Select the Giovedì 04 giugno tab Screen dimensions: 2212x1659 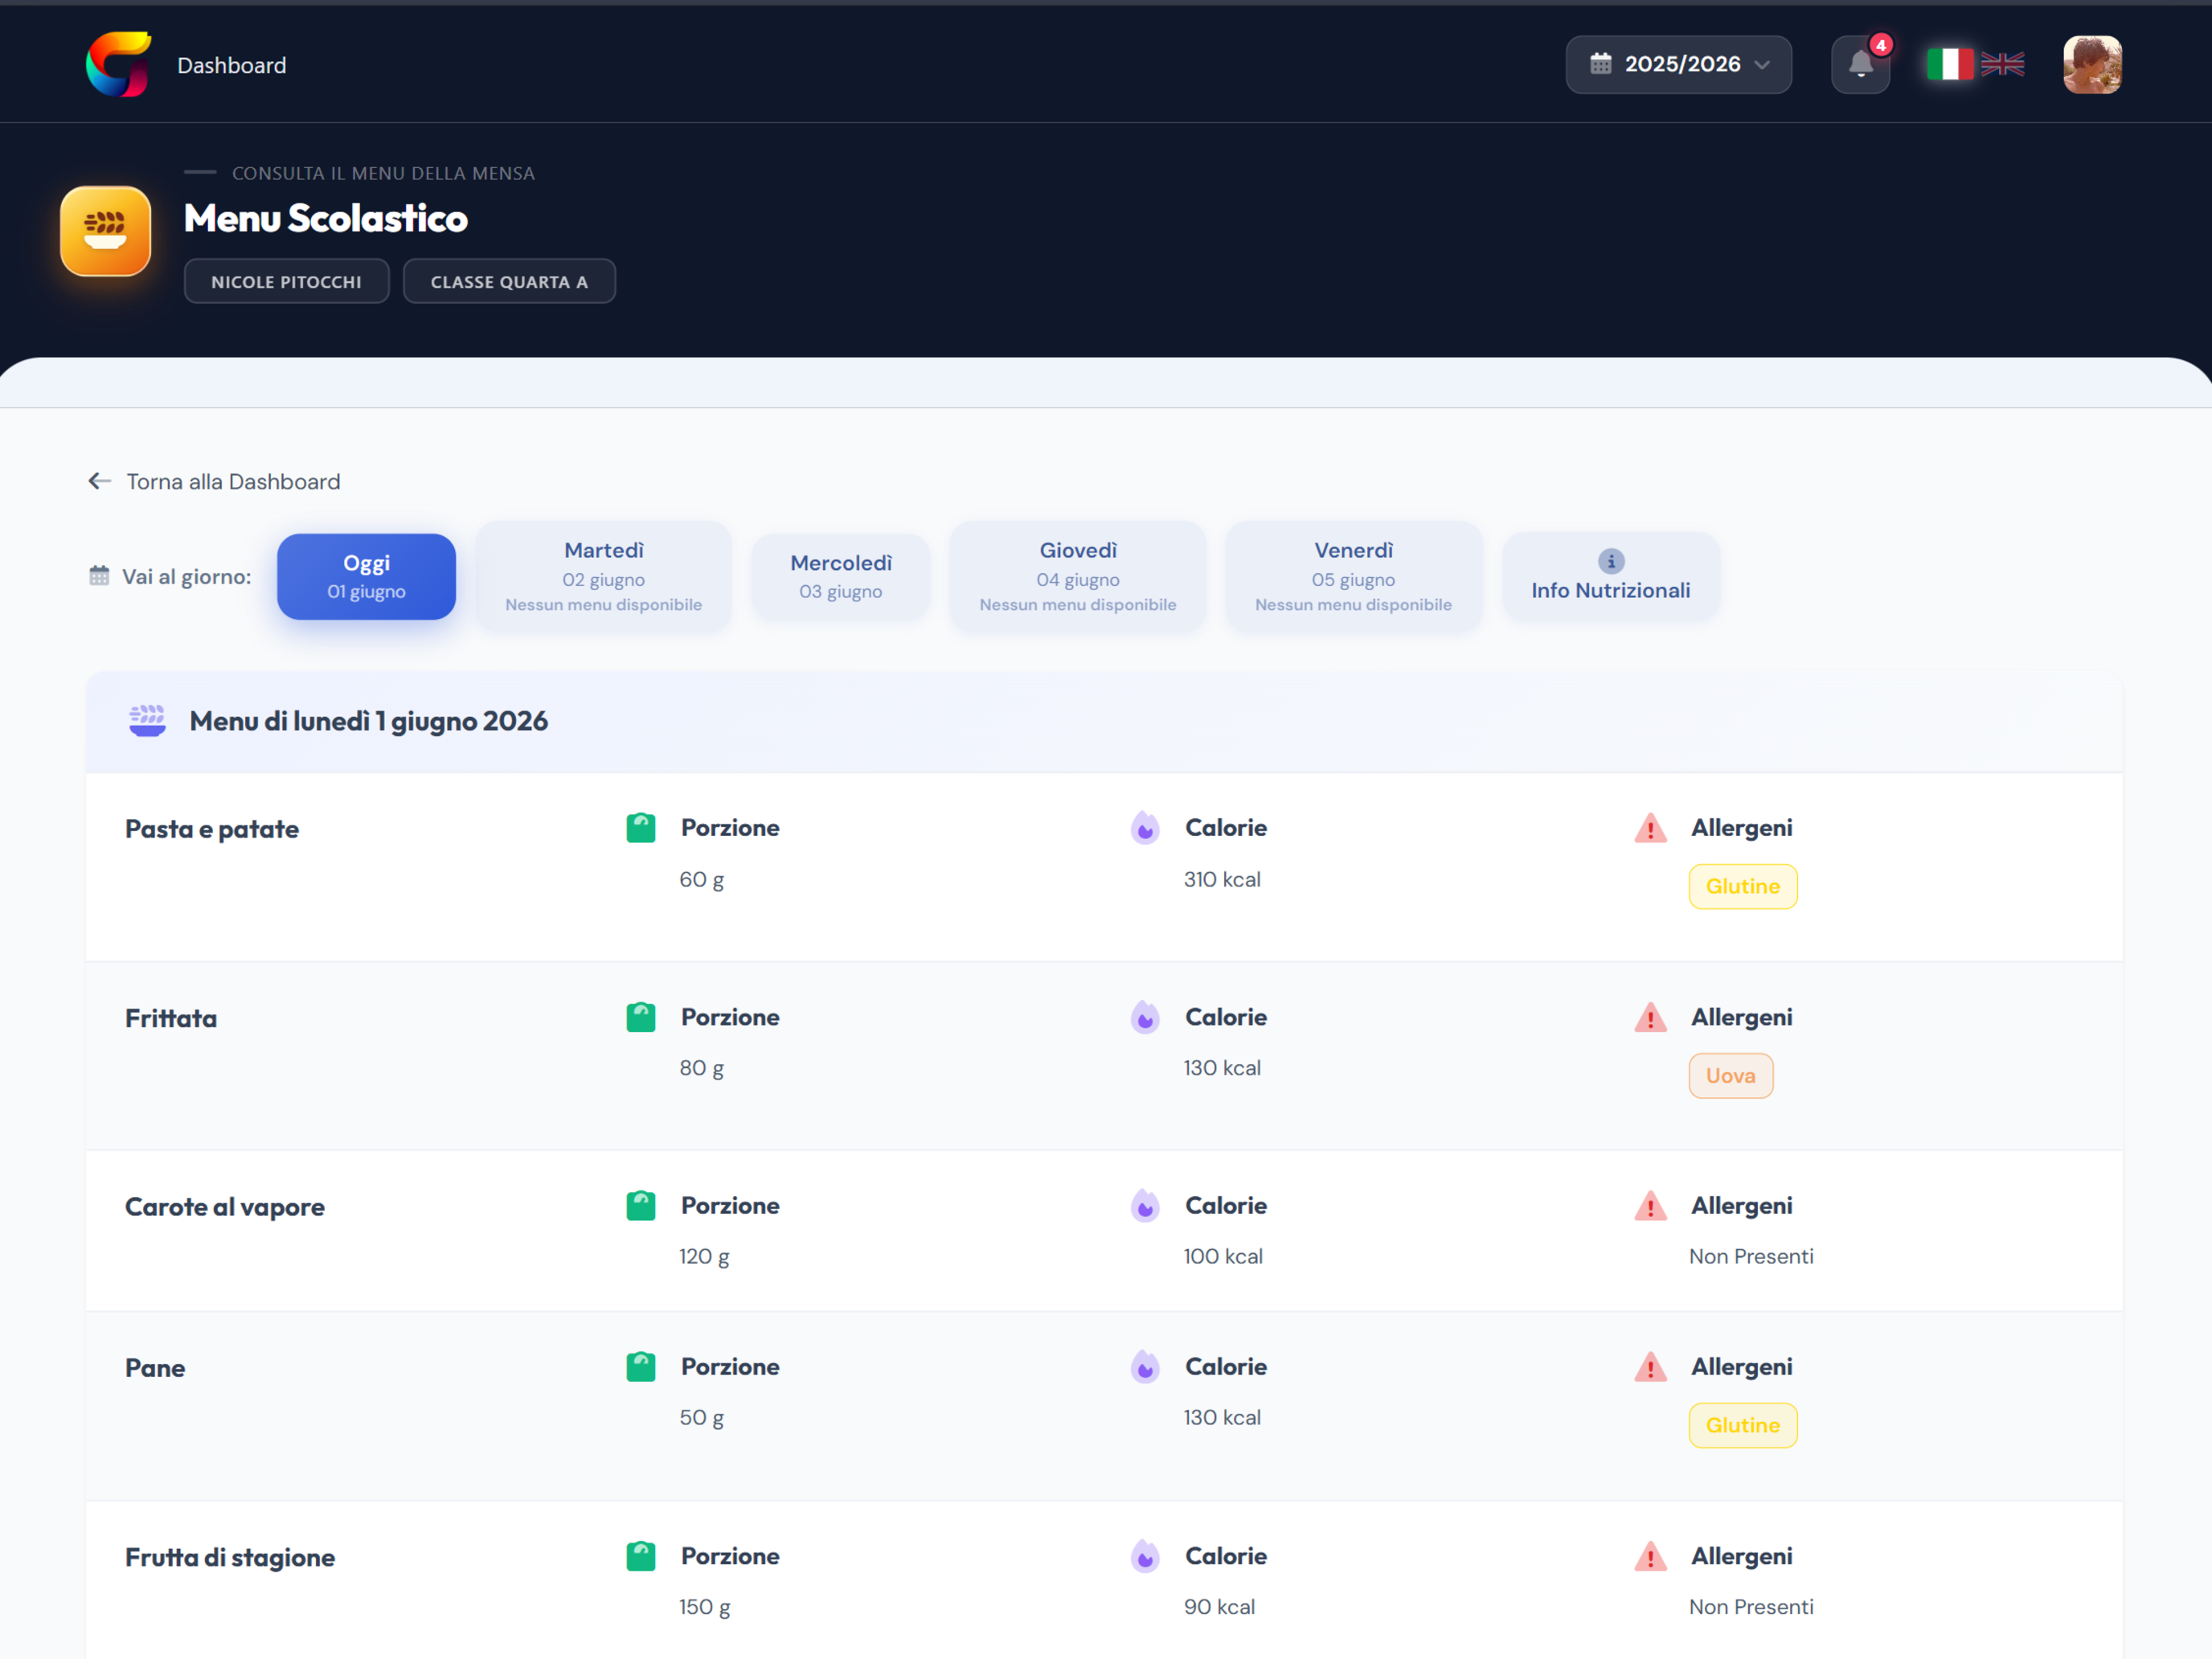pyautogui.click(x=1077, y=576)
